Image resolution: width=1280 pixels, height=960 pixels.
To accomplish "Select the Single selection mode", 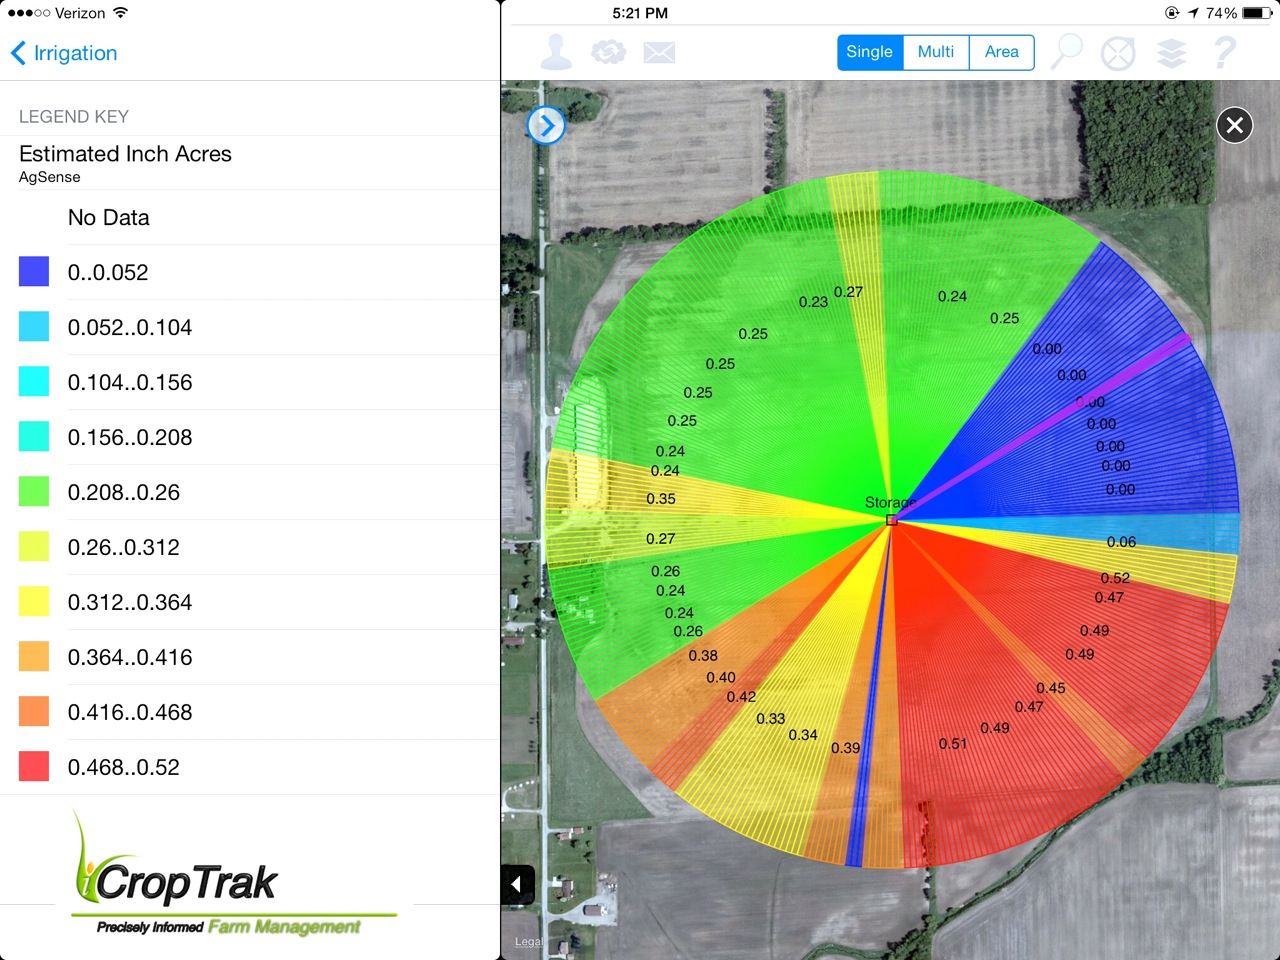I will point(869,52).
